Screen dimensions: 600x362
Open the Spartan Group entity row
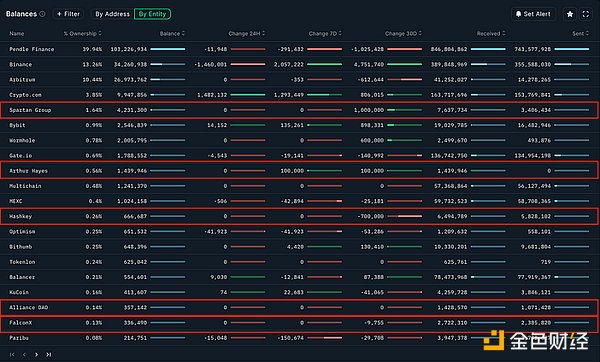tap(299, 110)
